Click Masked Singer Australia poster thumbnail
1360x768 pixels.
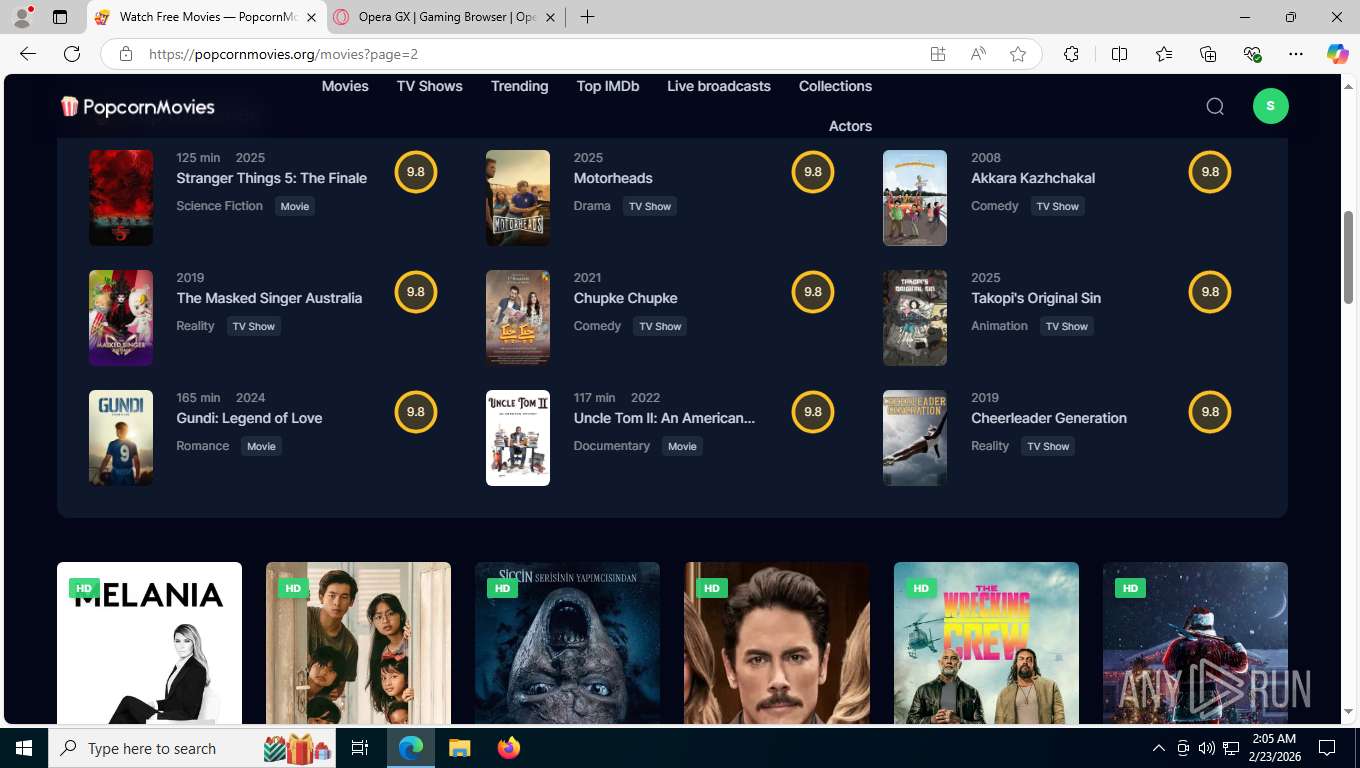pyautogui.click(x=121, y=318)
